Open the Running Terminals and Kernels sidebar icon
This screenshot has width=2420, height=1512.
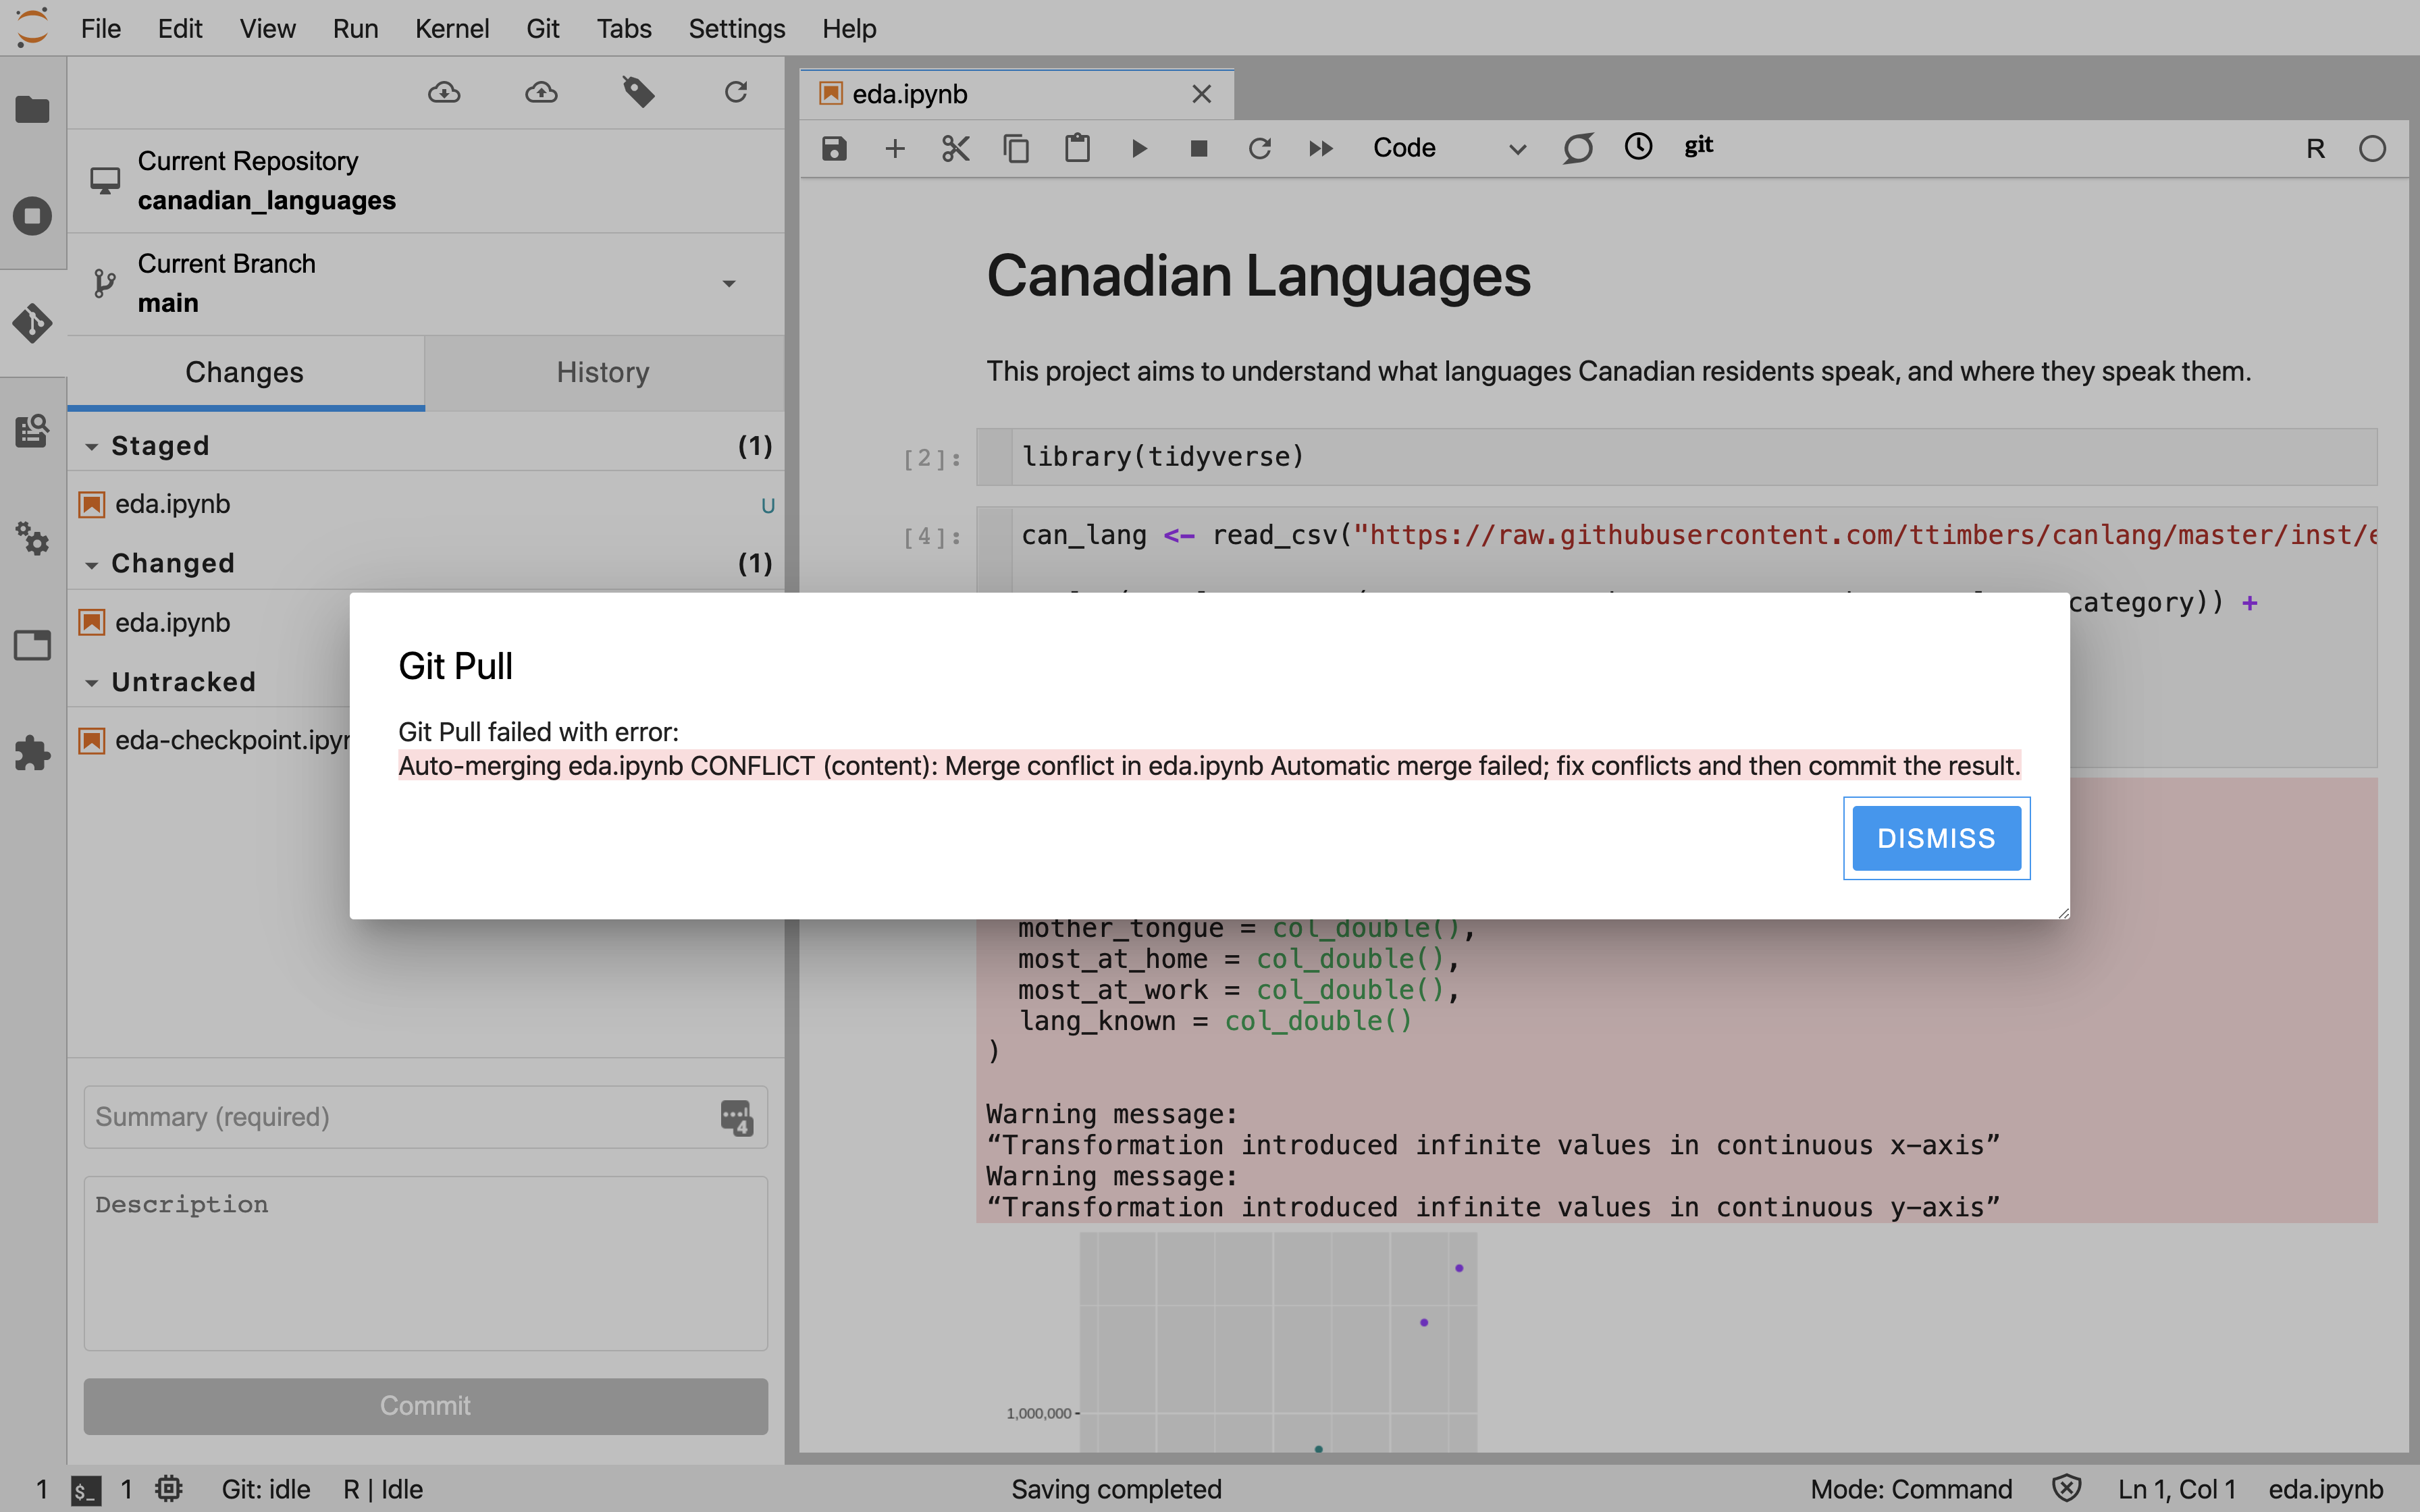[x=33, y=216]
